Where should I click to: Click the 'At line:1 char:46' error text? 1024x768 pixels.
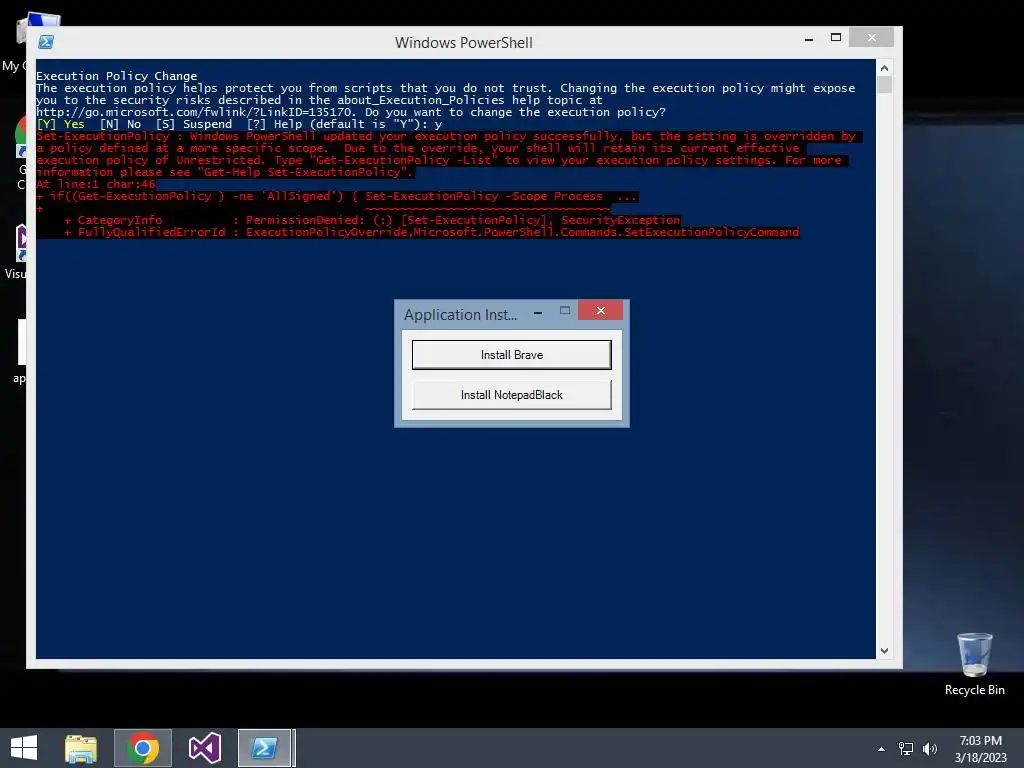(96, 184)
